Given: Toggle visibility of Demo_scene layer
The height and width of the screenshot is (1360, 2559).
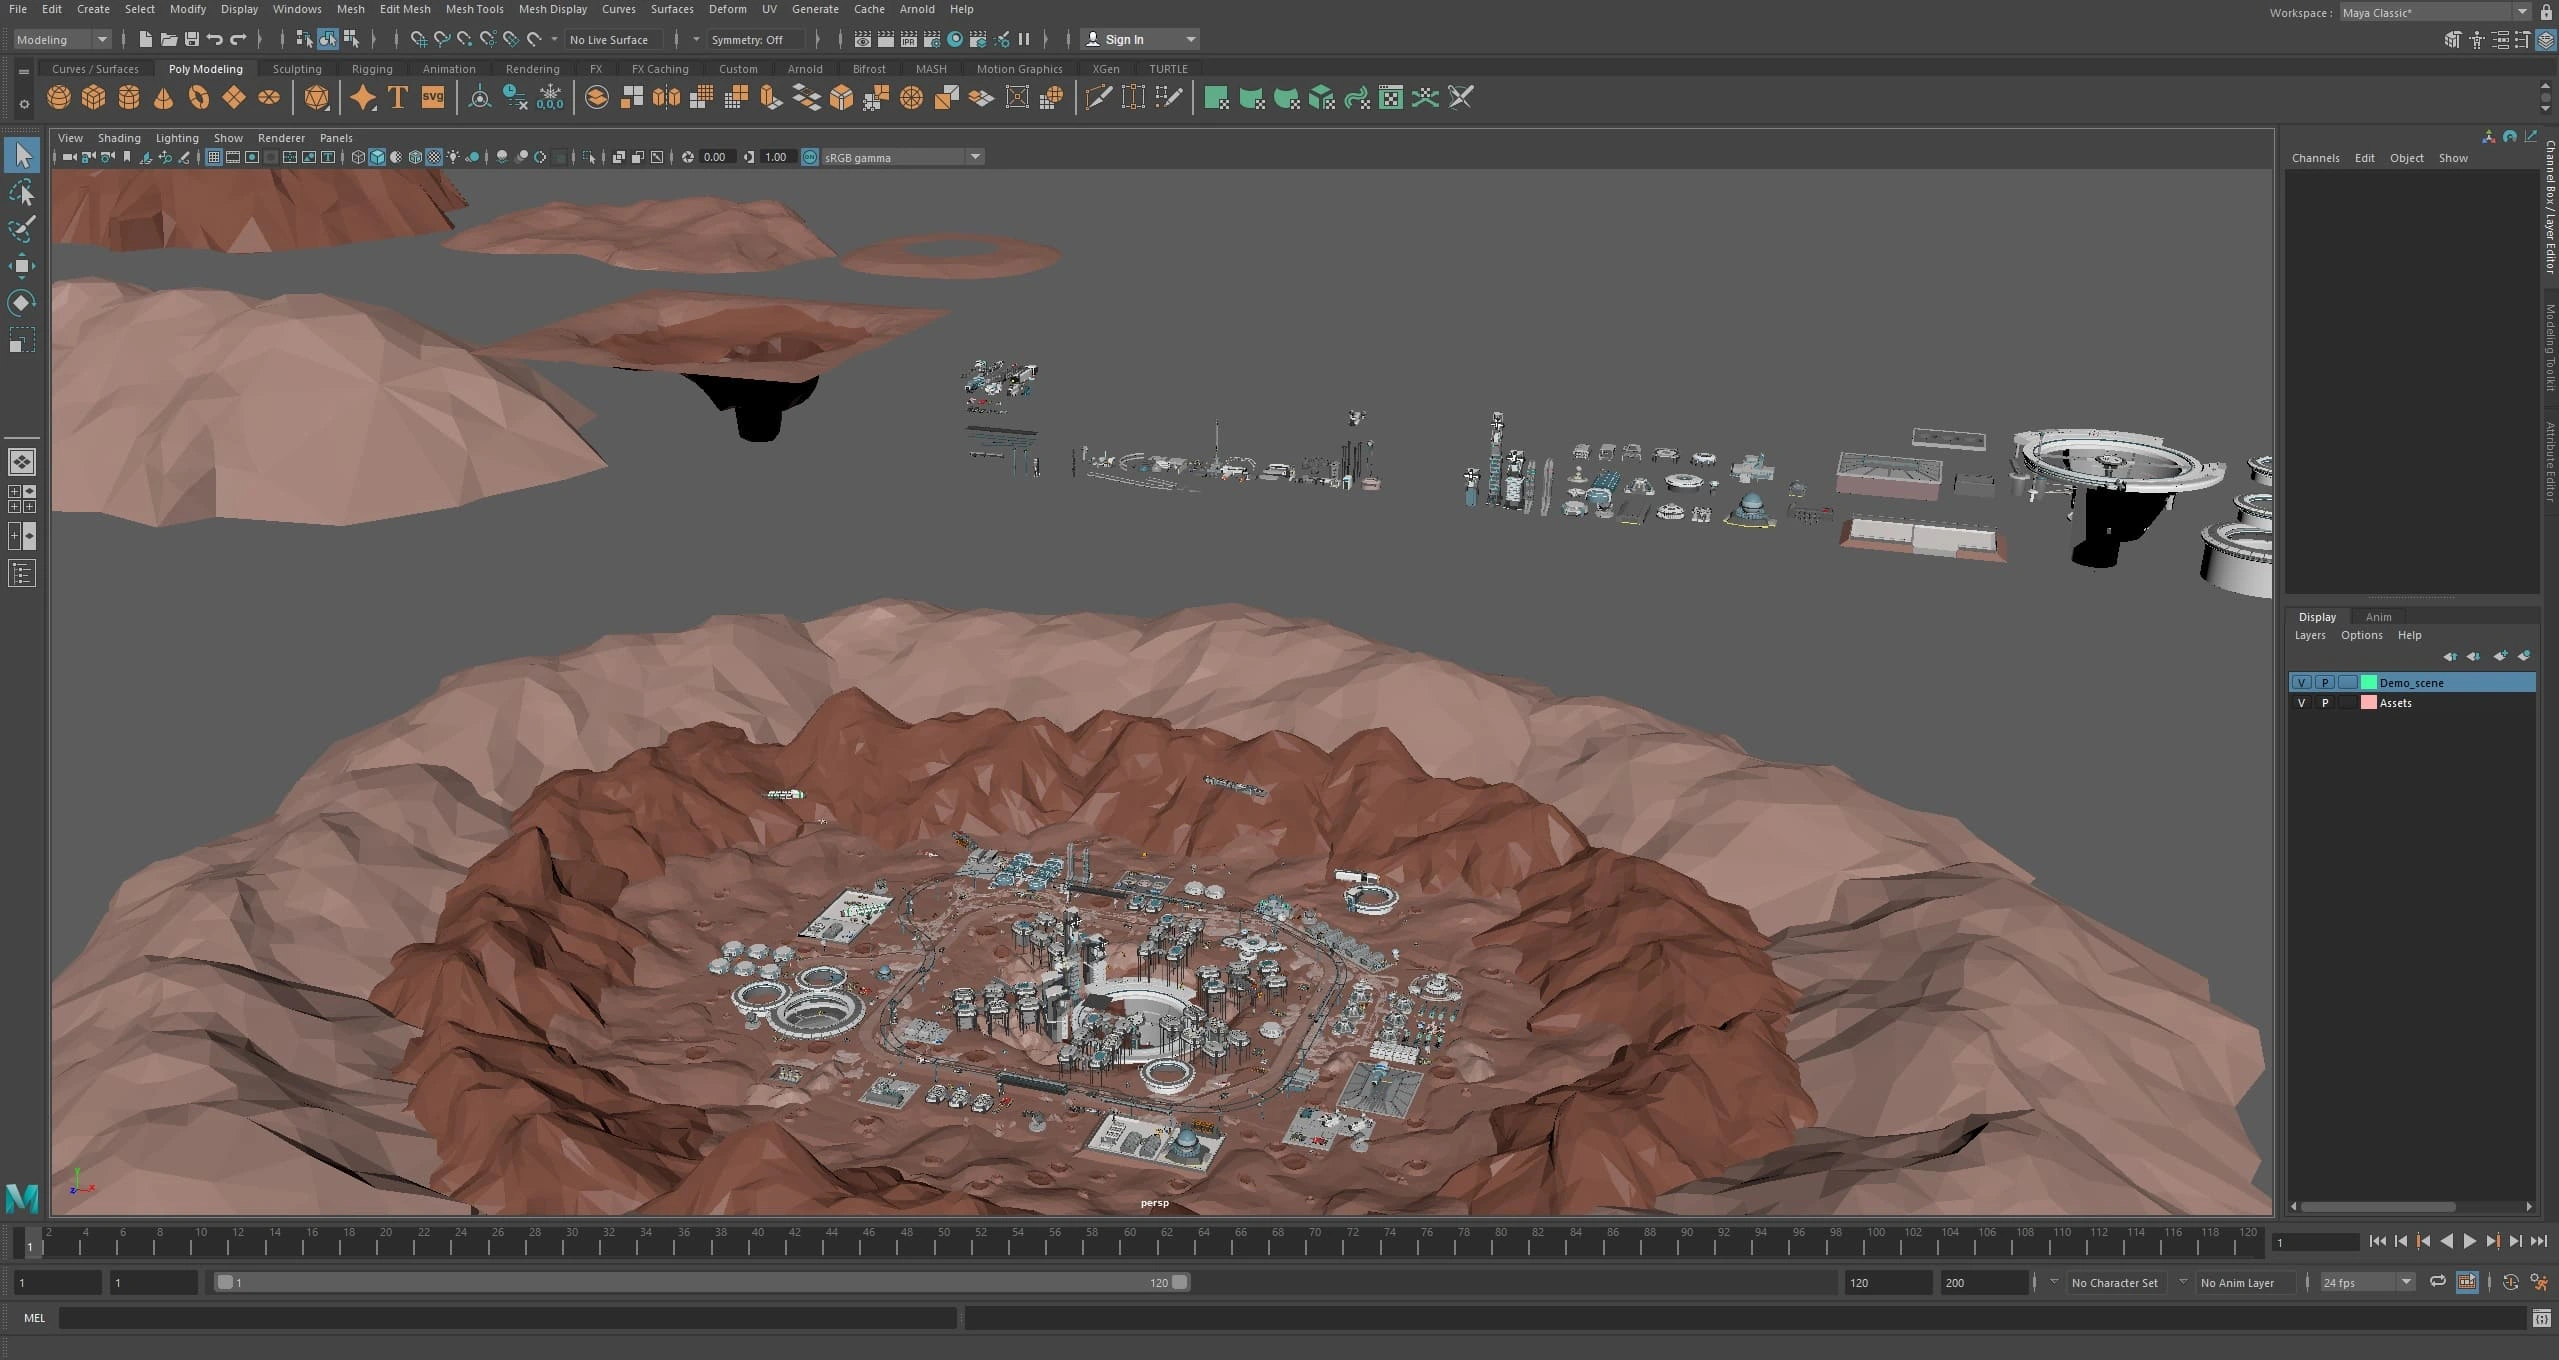Looking at the screenshot, I should pos(2301,682).
